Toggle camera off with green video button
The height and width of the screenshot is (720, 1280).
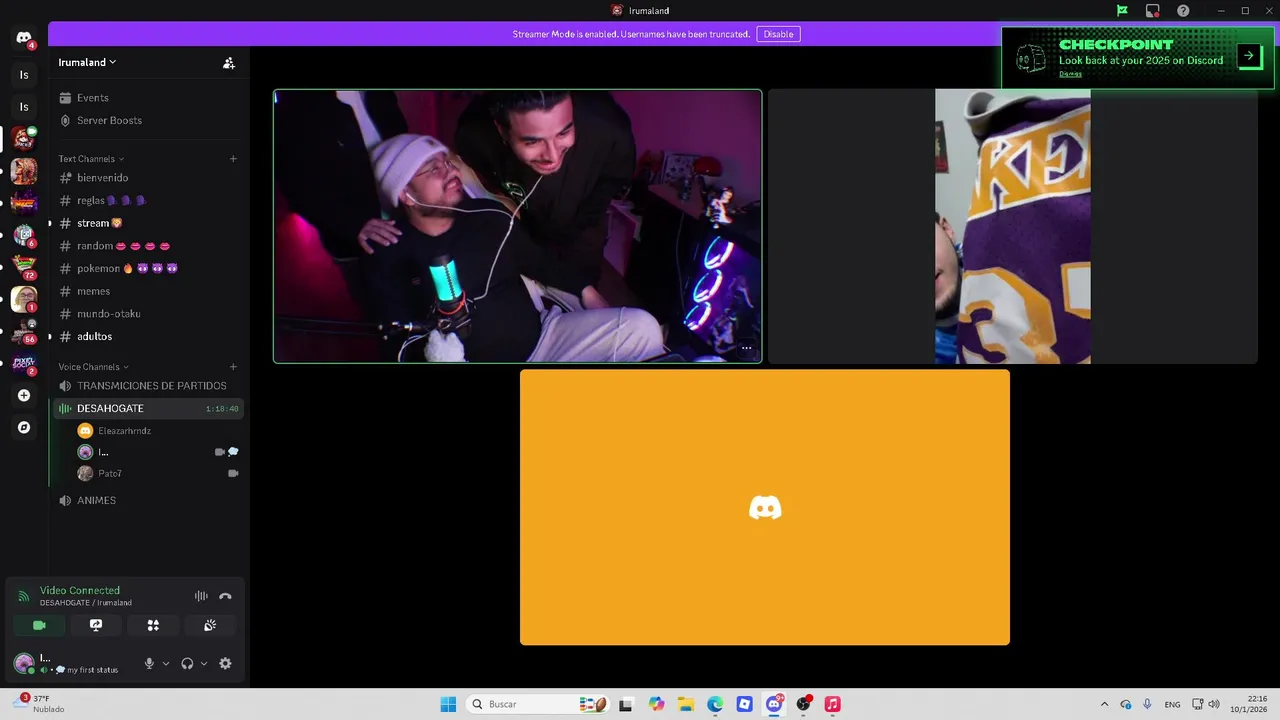coord(39,625)
